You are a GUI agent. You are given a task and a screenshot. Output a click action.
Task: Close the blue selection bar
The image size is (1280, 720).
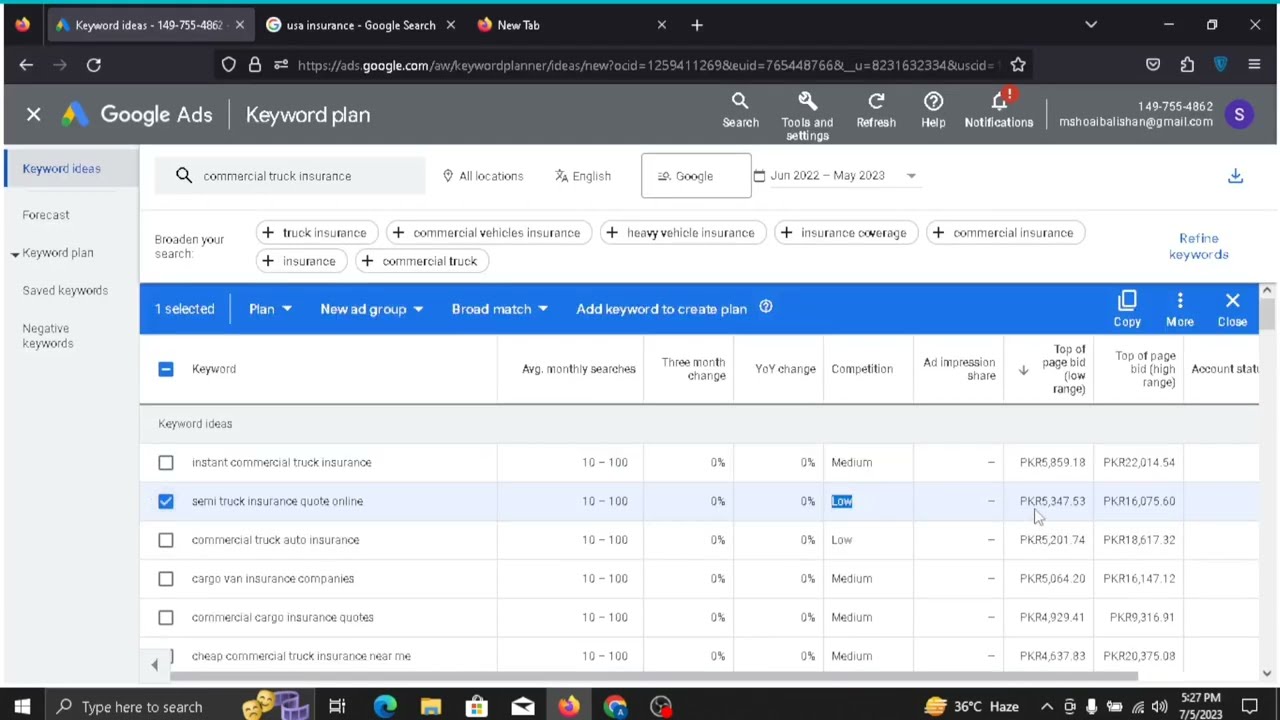pos(1232,308)
